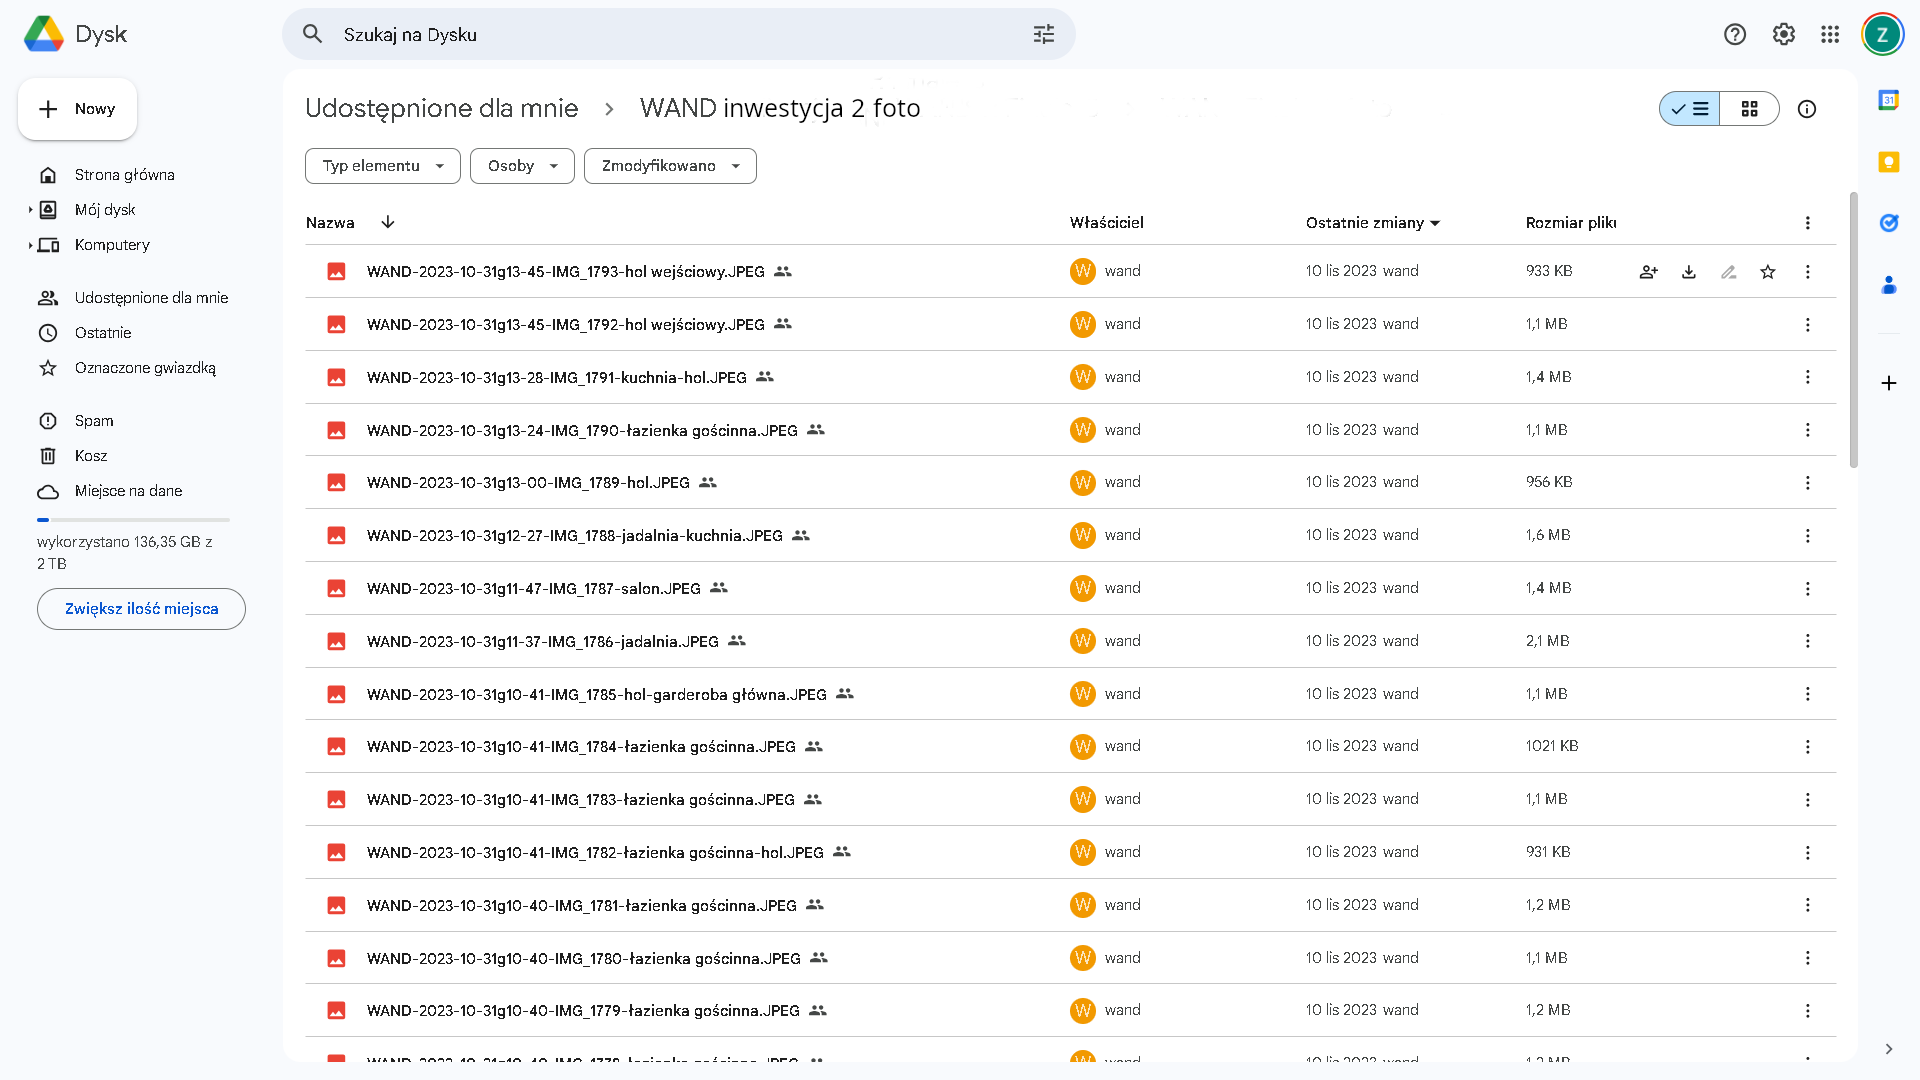The height and width of the screenshot is (1080, 1920).
Task: Go to Udostępnione dla mnie in sidebar
Action: click(151, 298)
